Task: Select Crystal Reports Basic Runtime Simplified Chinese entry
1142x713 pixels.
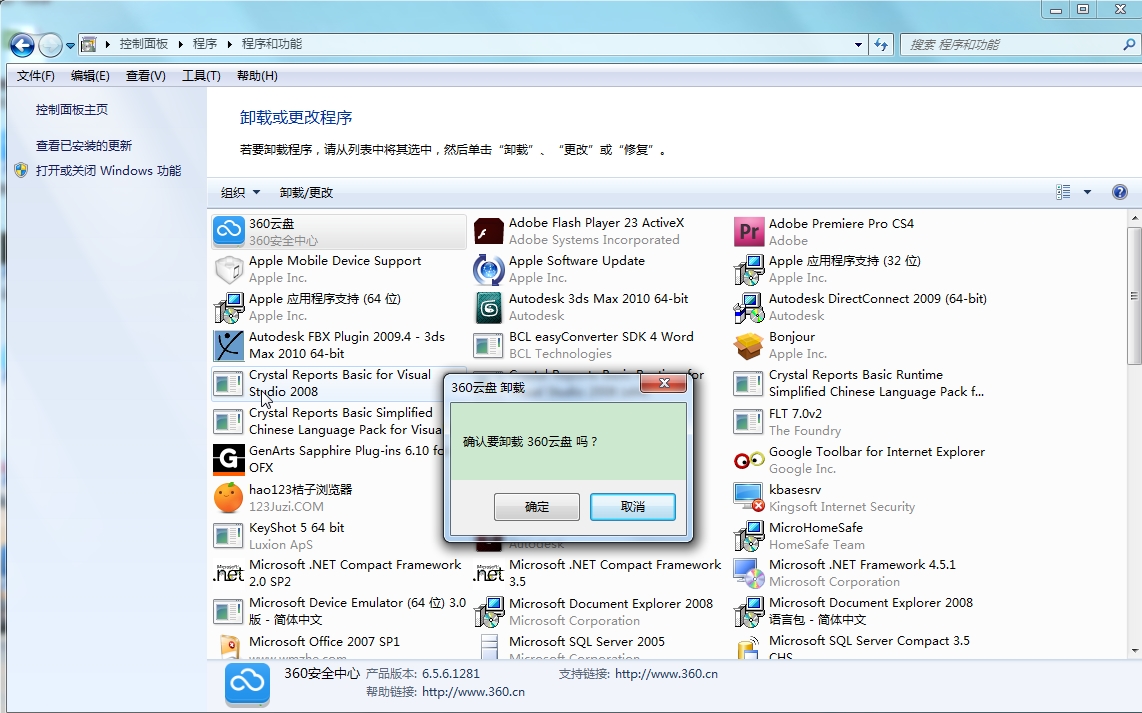Action: tap(859, 383)
